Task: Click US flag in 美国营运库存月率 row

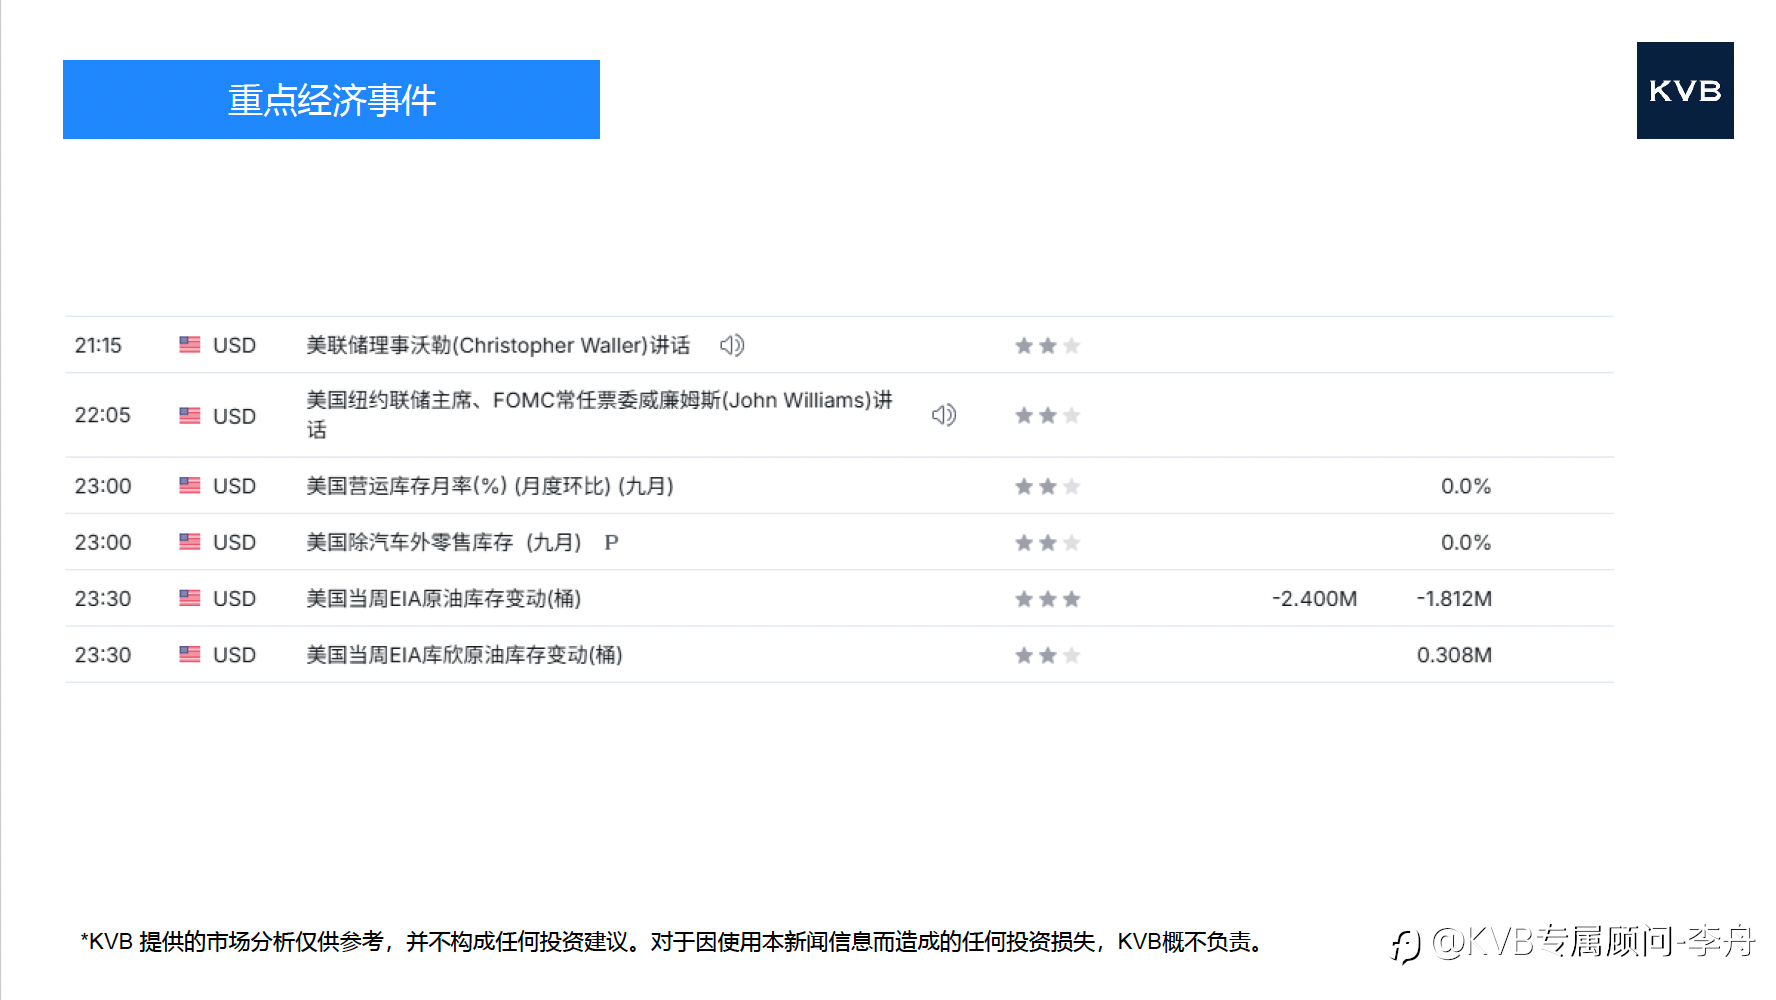Action: tap(190, 486)
